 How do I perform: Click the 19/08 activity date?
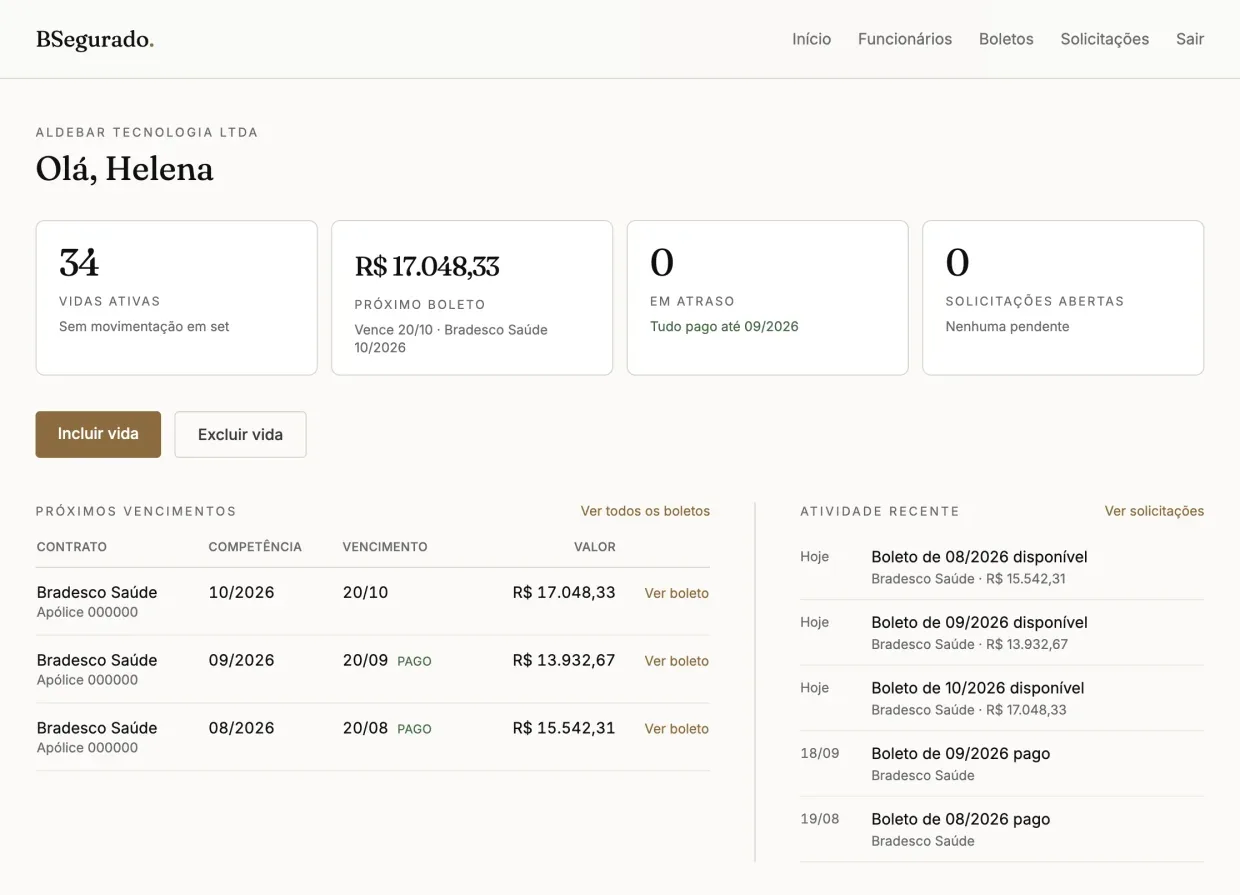[x=820, y=819]
